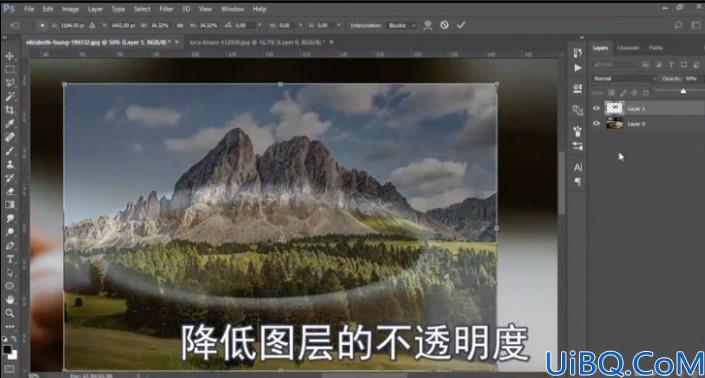Viewport: 705px width, 378px height.
Task: Open the Character panel icon
Action: [x=578, y=168]
